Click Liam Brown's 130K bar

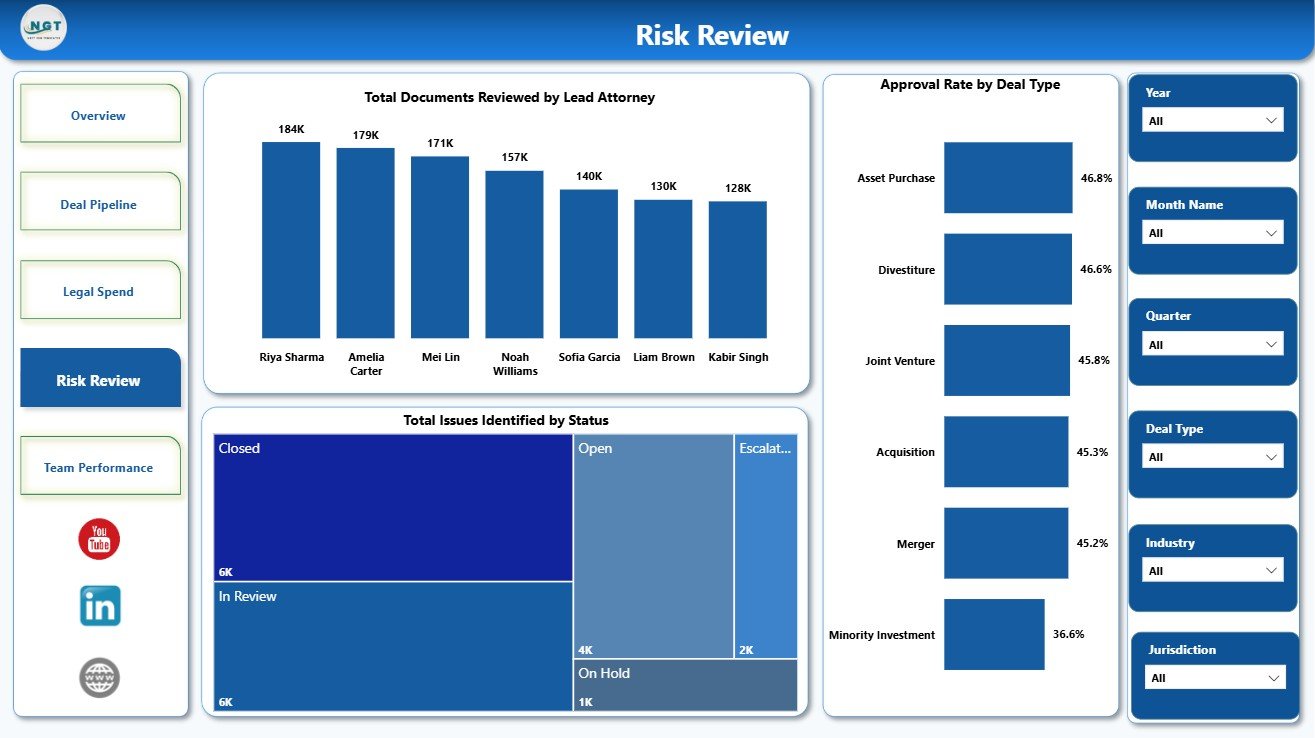(663, 269)
